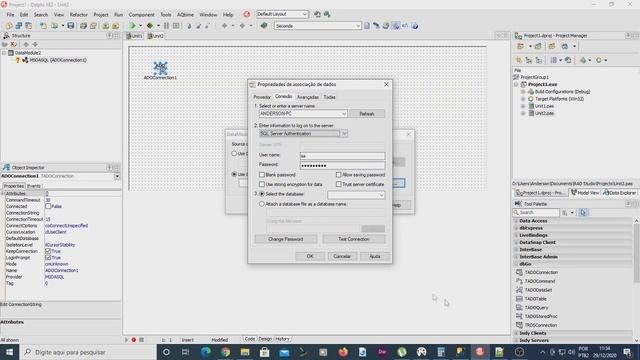
Task: Click the save desktop layout icon
Action: click(317, 14)
